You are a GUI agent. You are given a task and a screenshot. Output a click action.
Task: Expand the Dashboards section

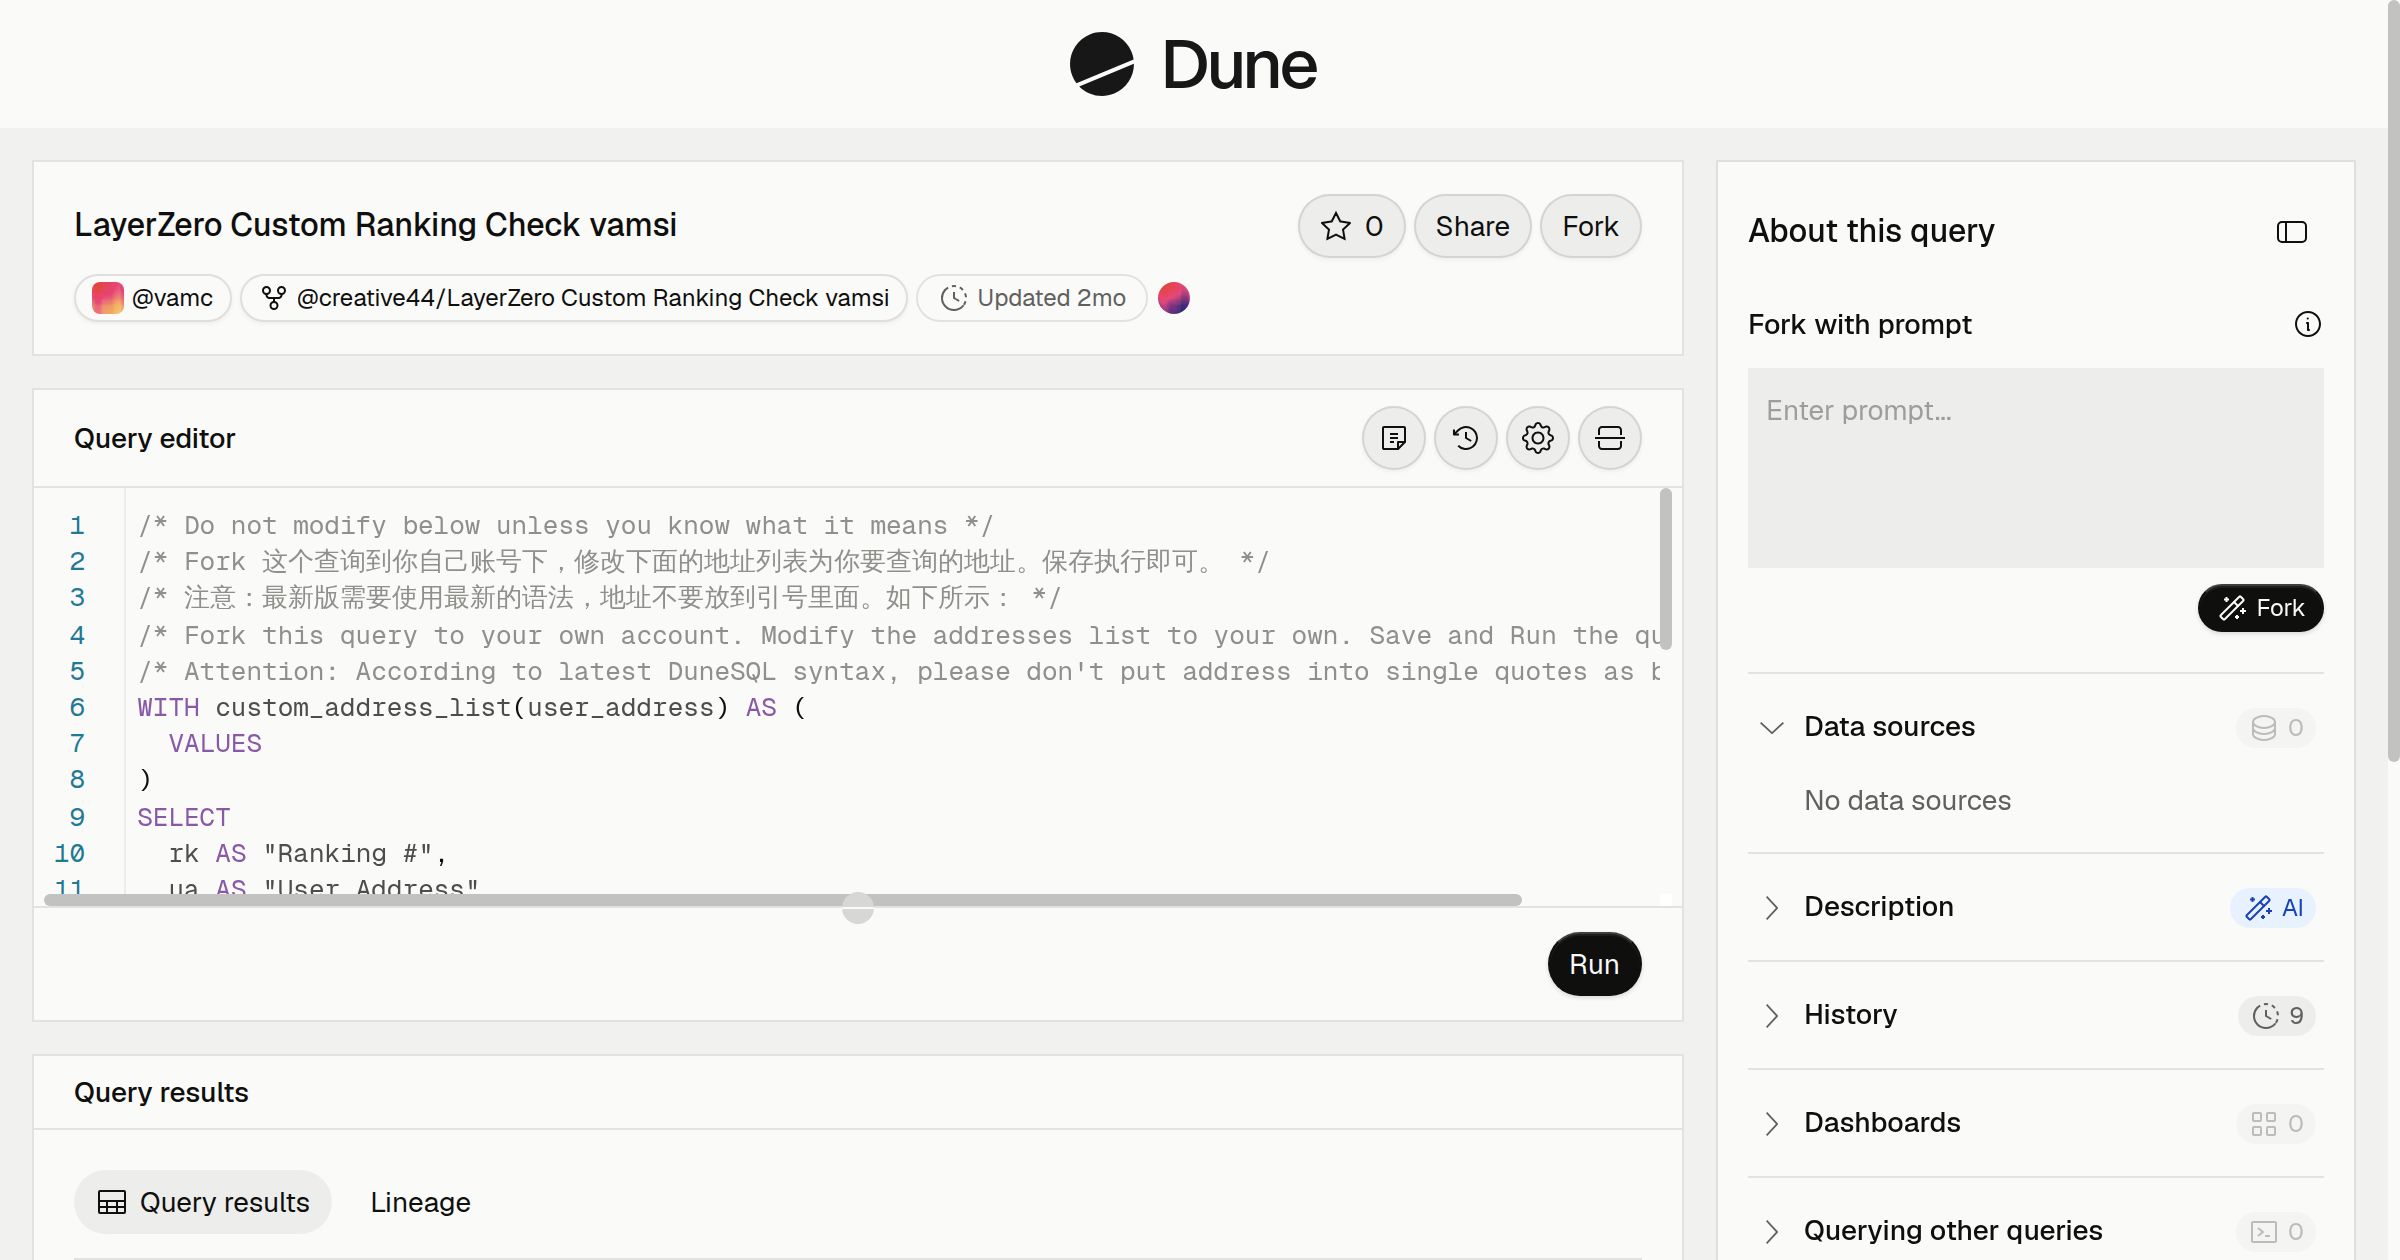[1772, 1123]
